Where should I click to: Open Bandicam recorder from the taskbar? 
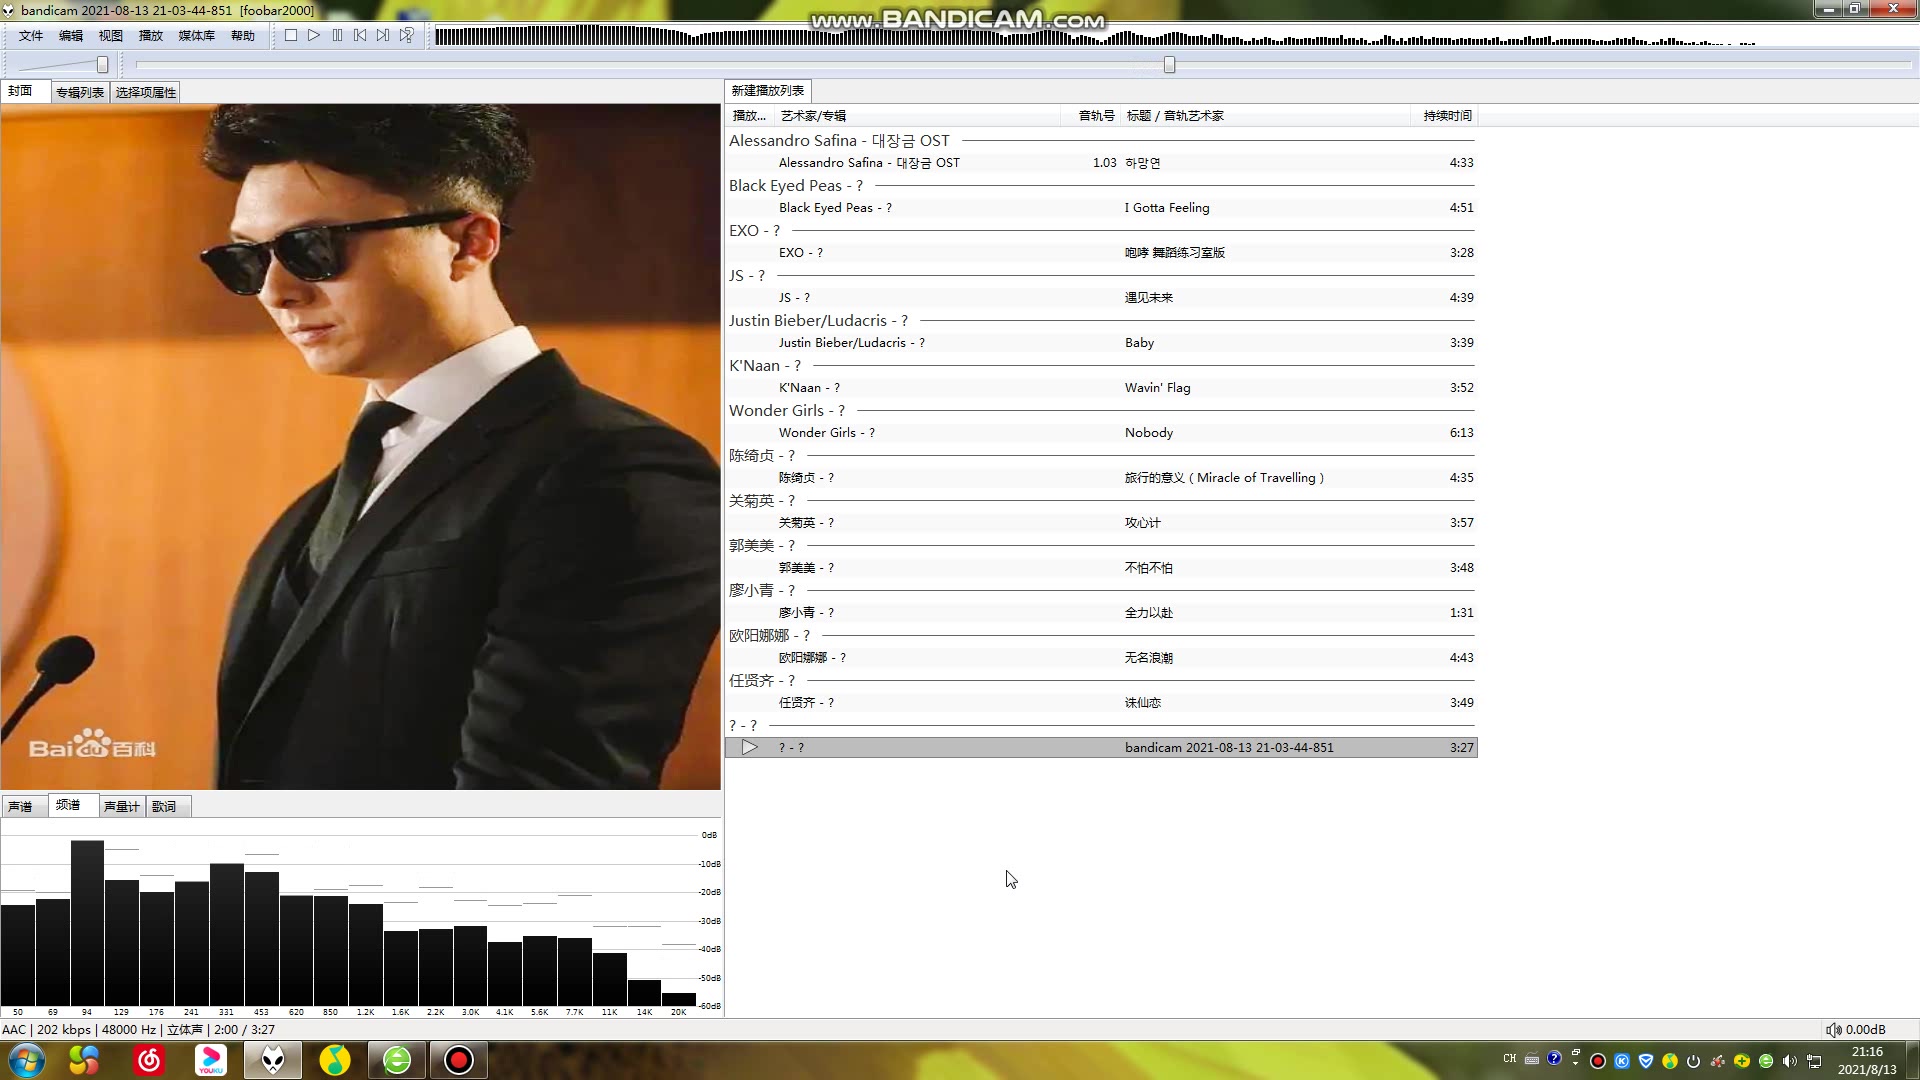[x=459, y=1060]
